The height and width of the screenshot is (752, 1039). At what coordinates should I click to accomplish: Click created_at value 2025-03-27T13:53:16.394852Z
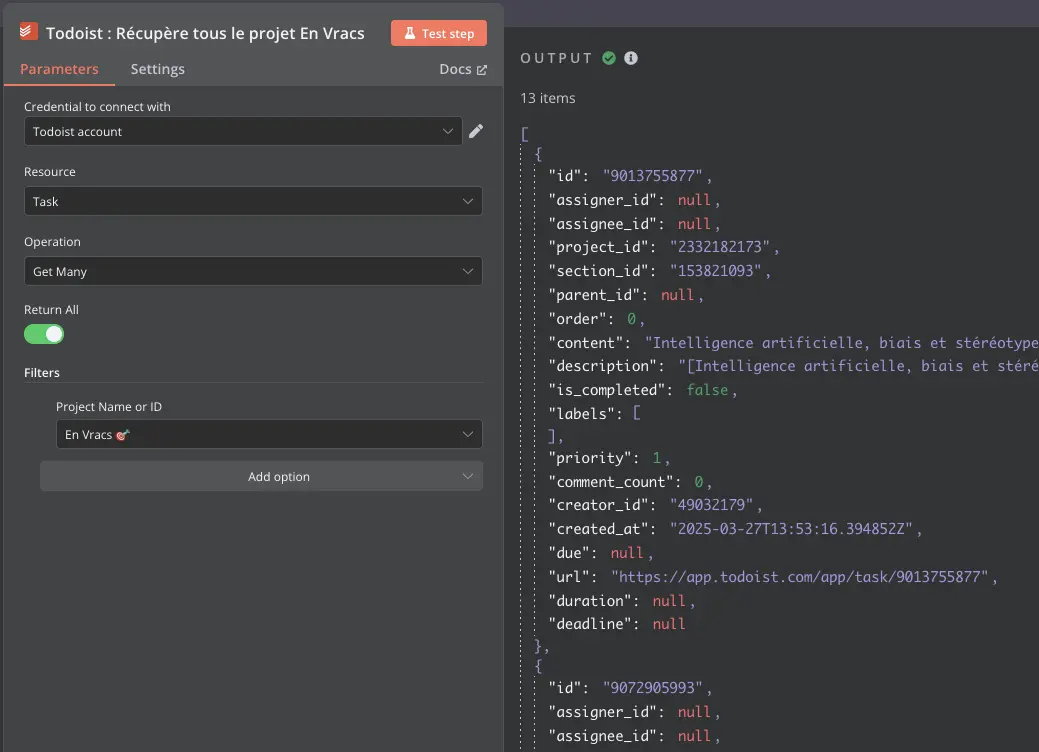(x=791, y=529)
